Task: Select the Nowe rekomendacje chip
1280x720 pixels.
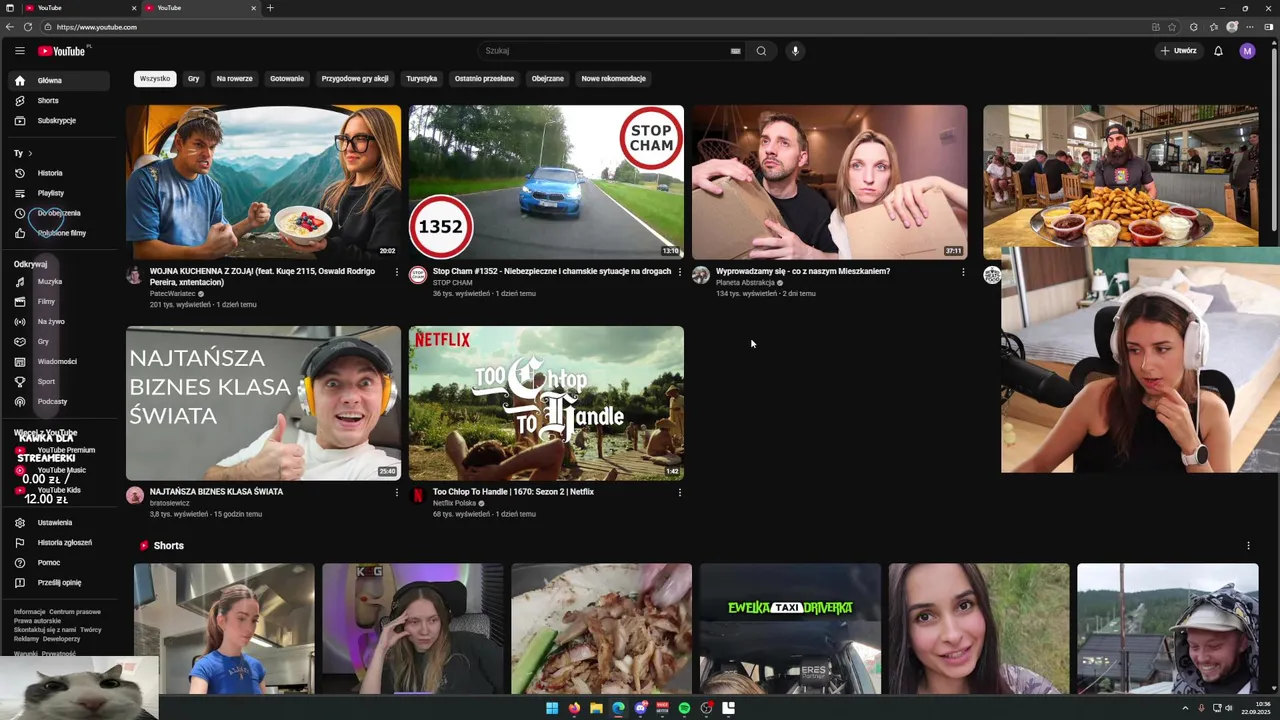Action: (614, 78)
